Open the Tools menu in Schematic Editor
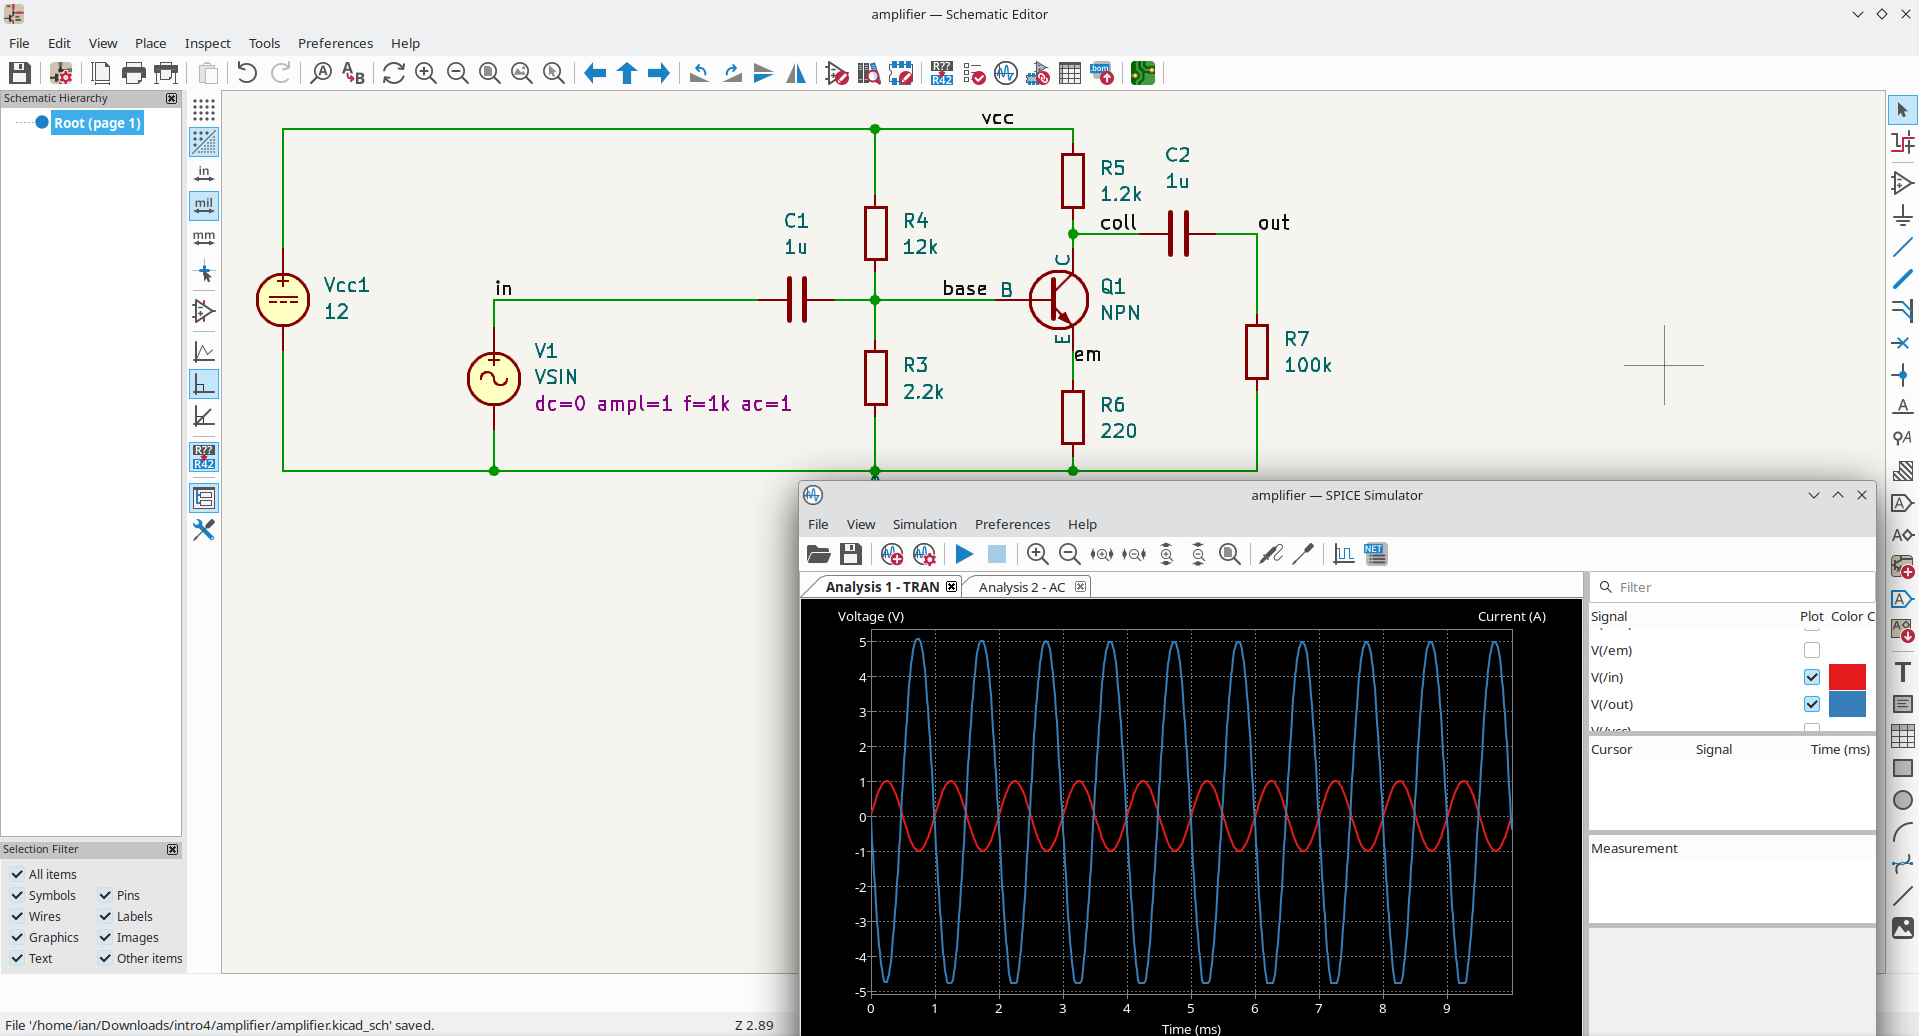The width and height of the screenshot is (1919, 1036). [x=264, y=43]
